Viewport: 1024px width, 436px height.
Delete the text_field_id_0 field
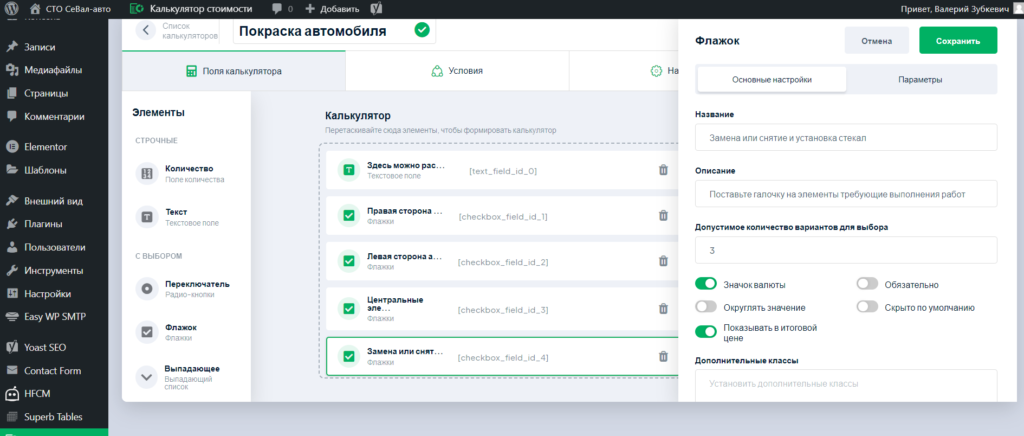click(663, 170)
